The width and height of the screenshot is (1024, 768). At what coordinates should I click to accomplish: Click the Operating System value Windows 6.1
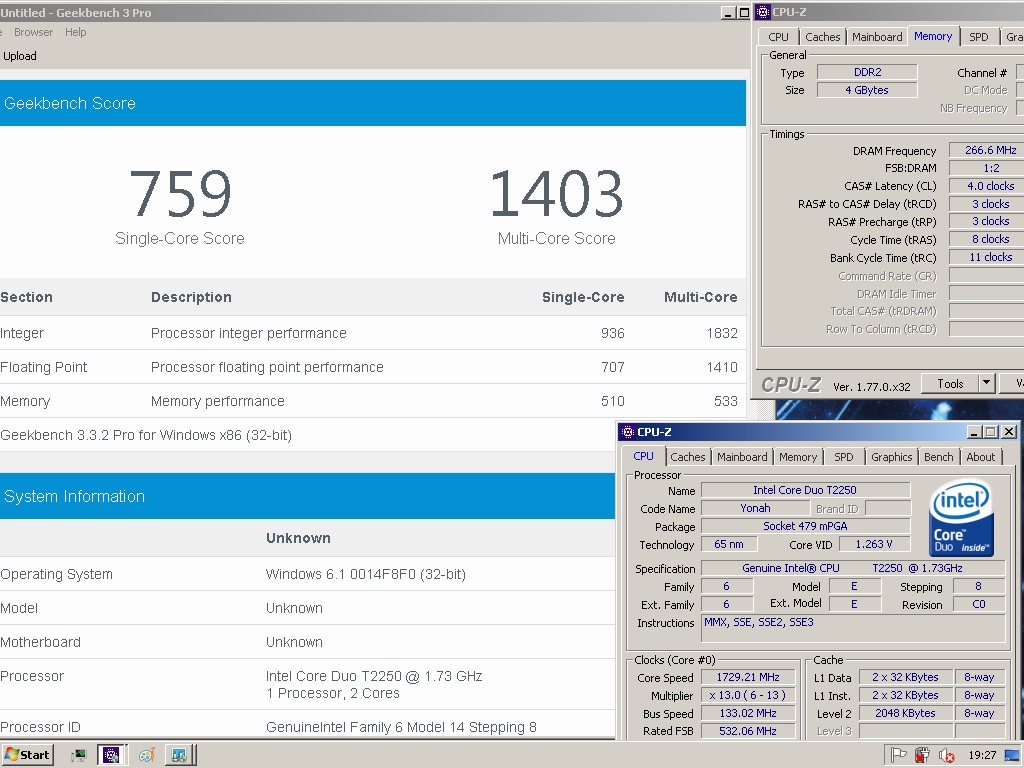(x=366, y=574)
